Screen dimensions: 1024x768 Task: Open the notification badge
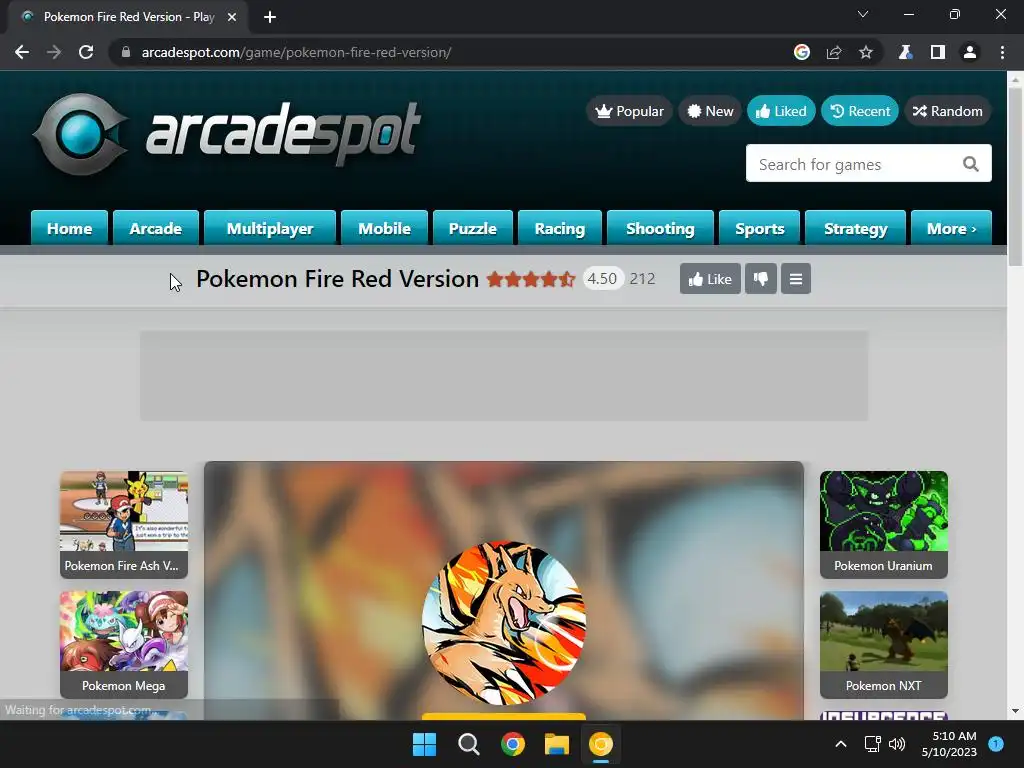click(x=996, y=744)
